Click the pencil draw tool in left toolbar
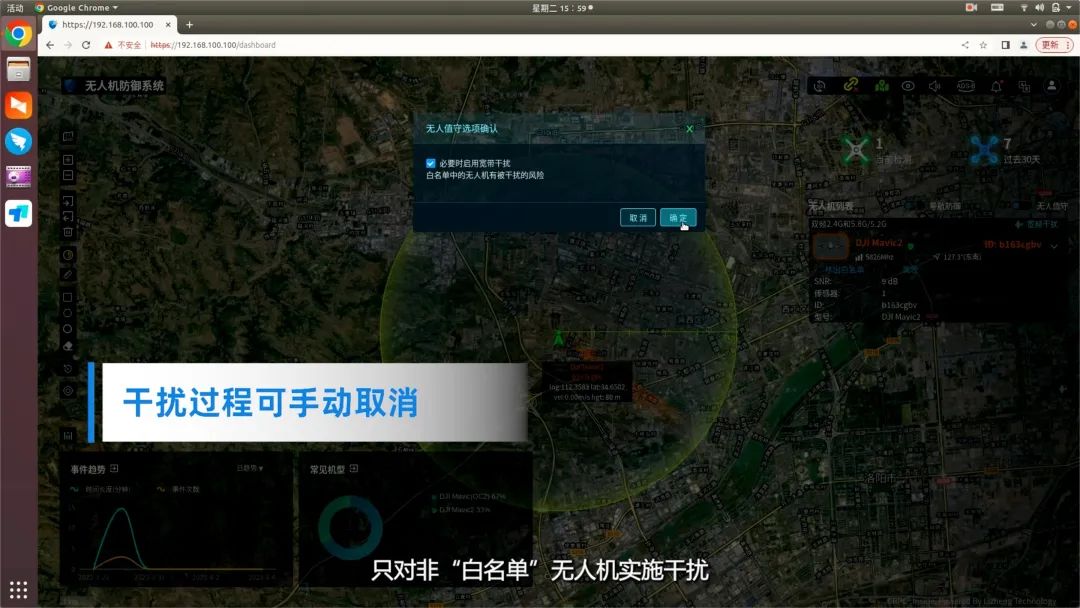This screenshot has width=1080, height=608. pos(68,273)
